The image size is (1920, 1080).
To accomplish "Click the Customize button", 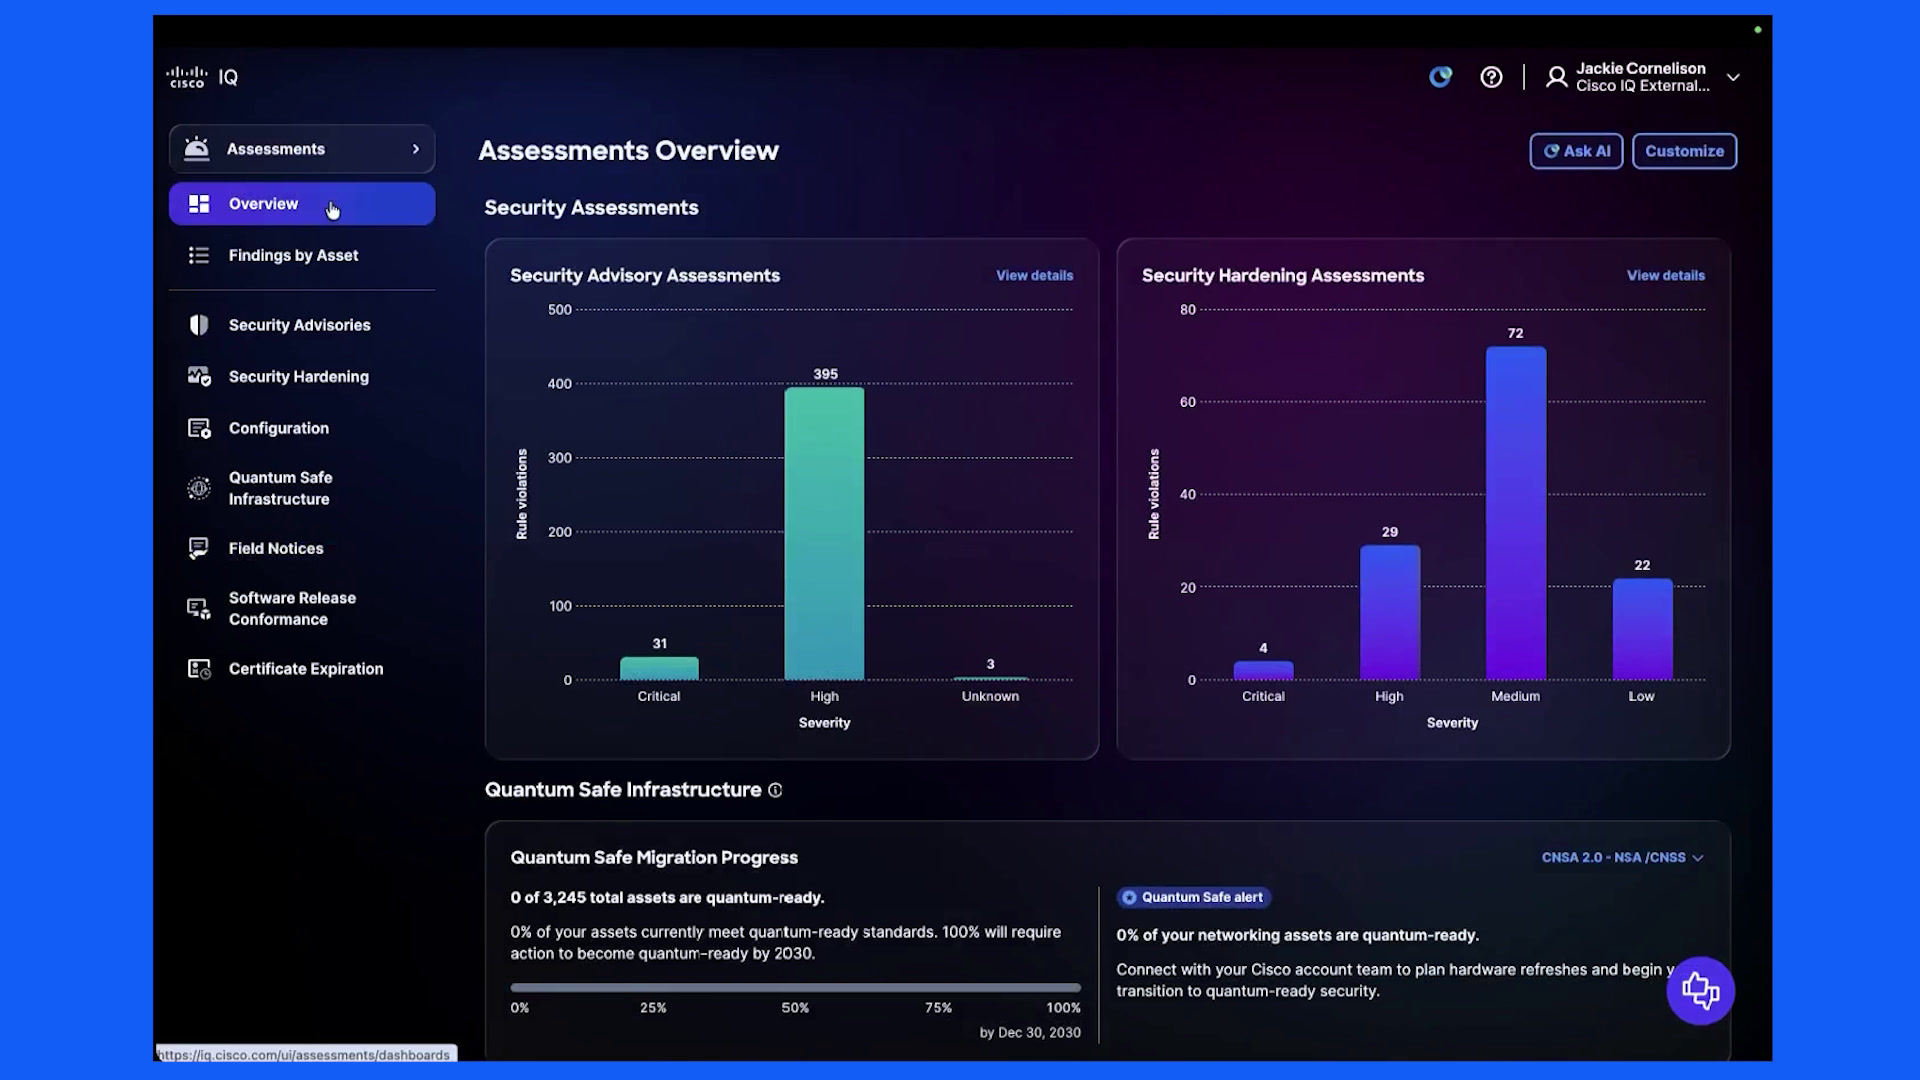I will point(1684,151).
